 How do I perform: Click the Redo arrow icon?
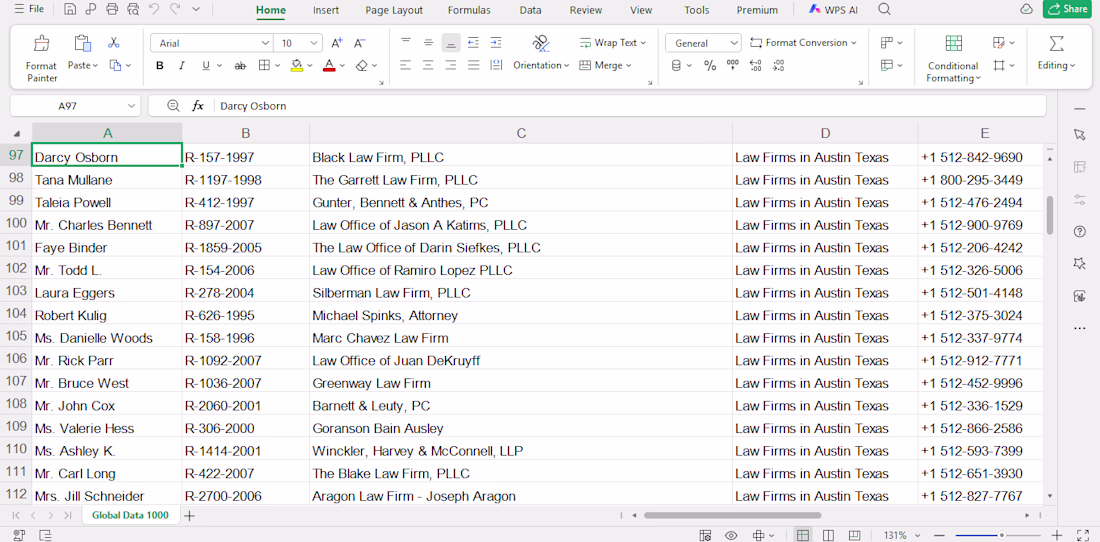coord(175,10)
